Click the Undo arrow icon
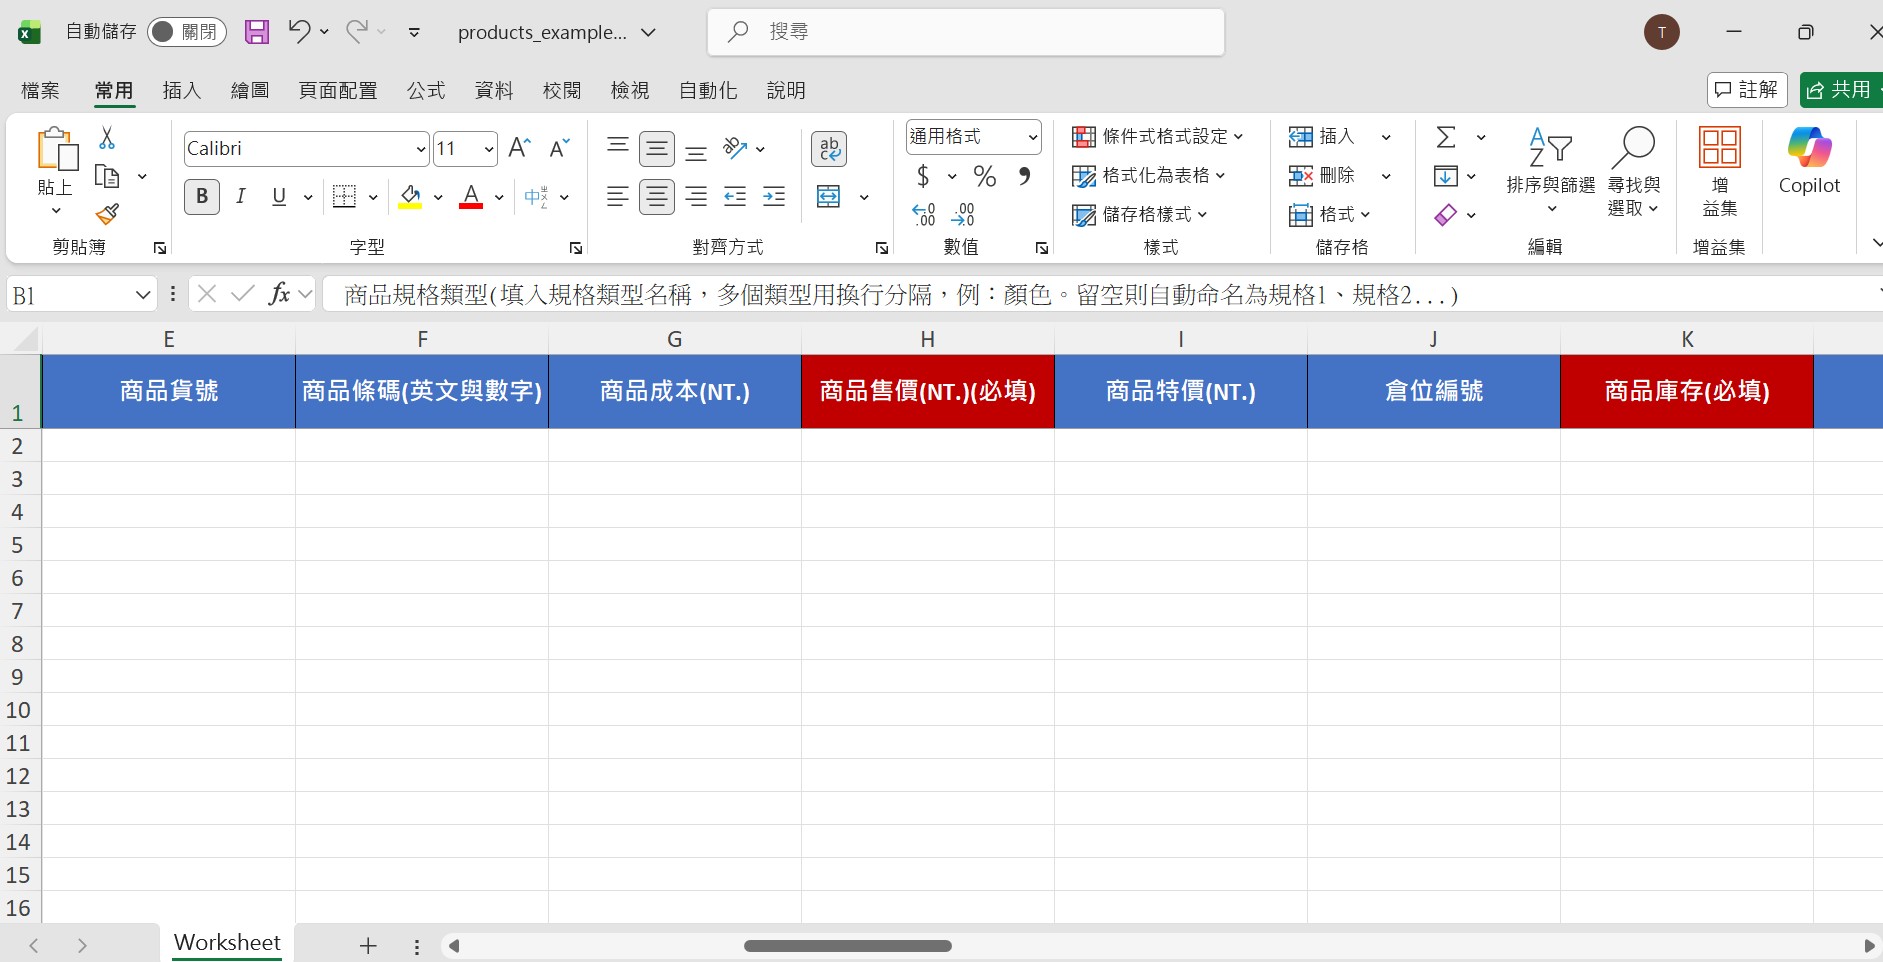1883x962 pixels. click(299, 31)
